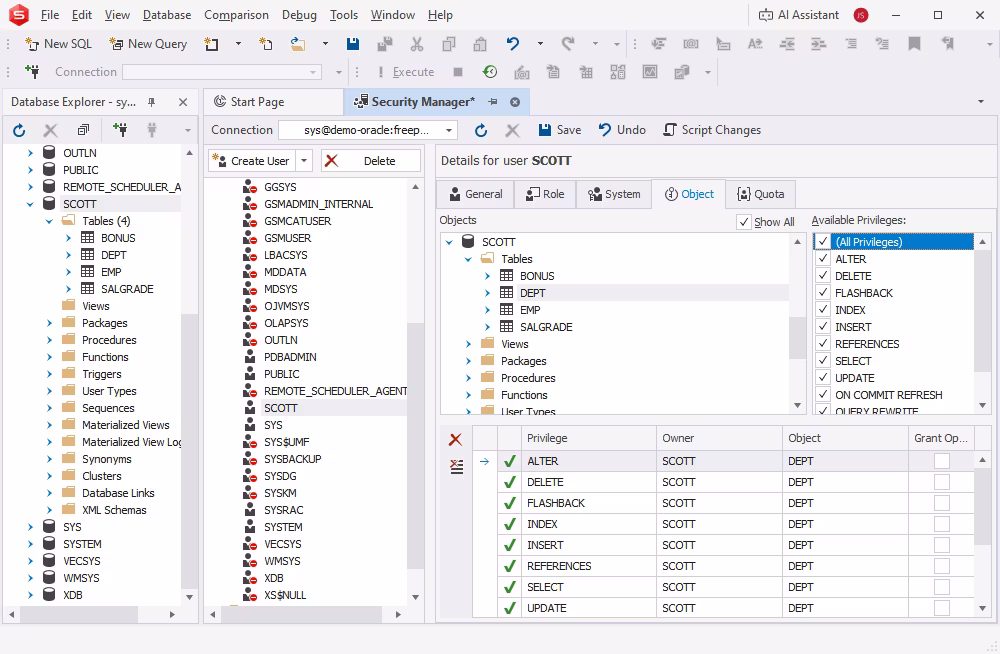This screenshot has width=1000, height=654.
Task: Close the Security Manager tab
Action: coord(515,102)
